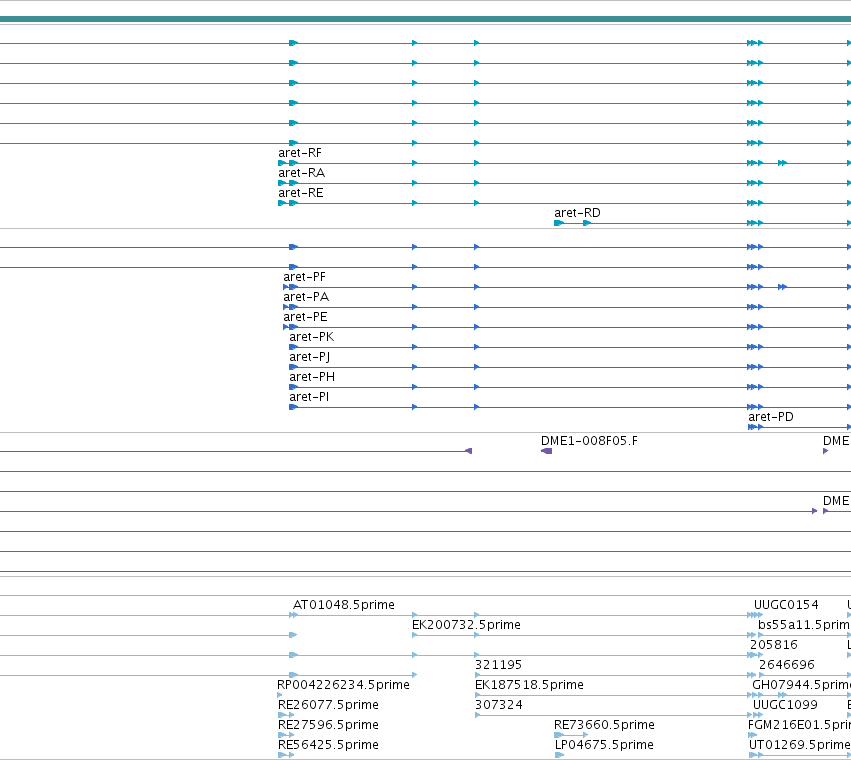
Task: Pick the aret-RE transcript label
Action: tap(301, 193)
